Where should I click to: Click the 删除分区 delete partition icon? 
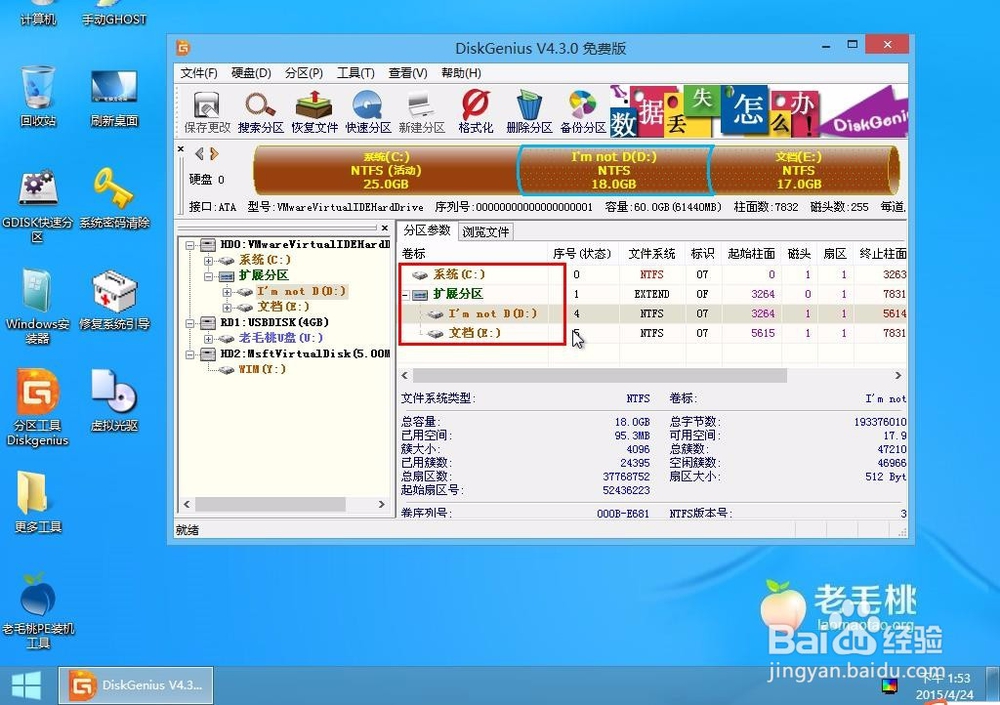pyautogui.click(x=527, y=108)
